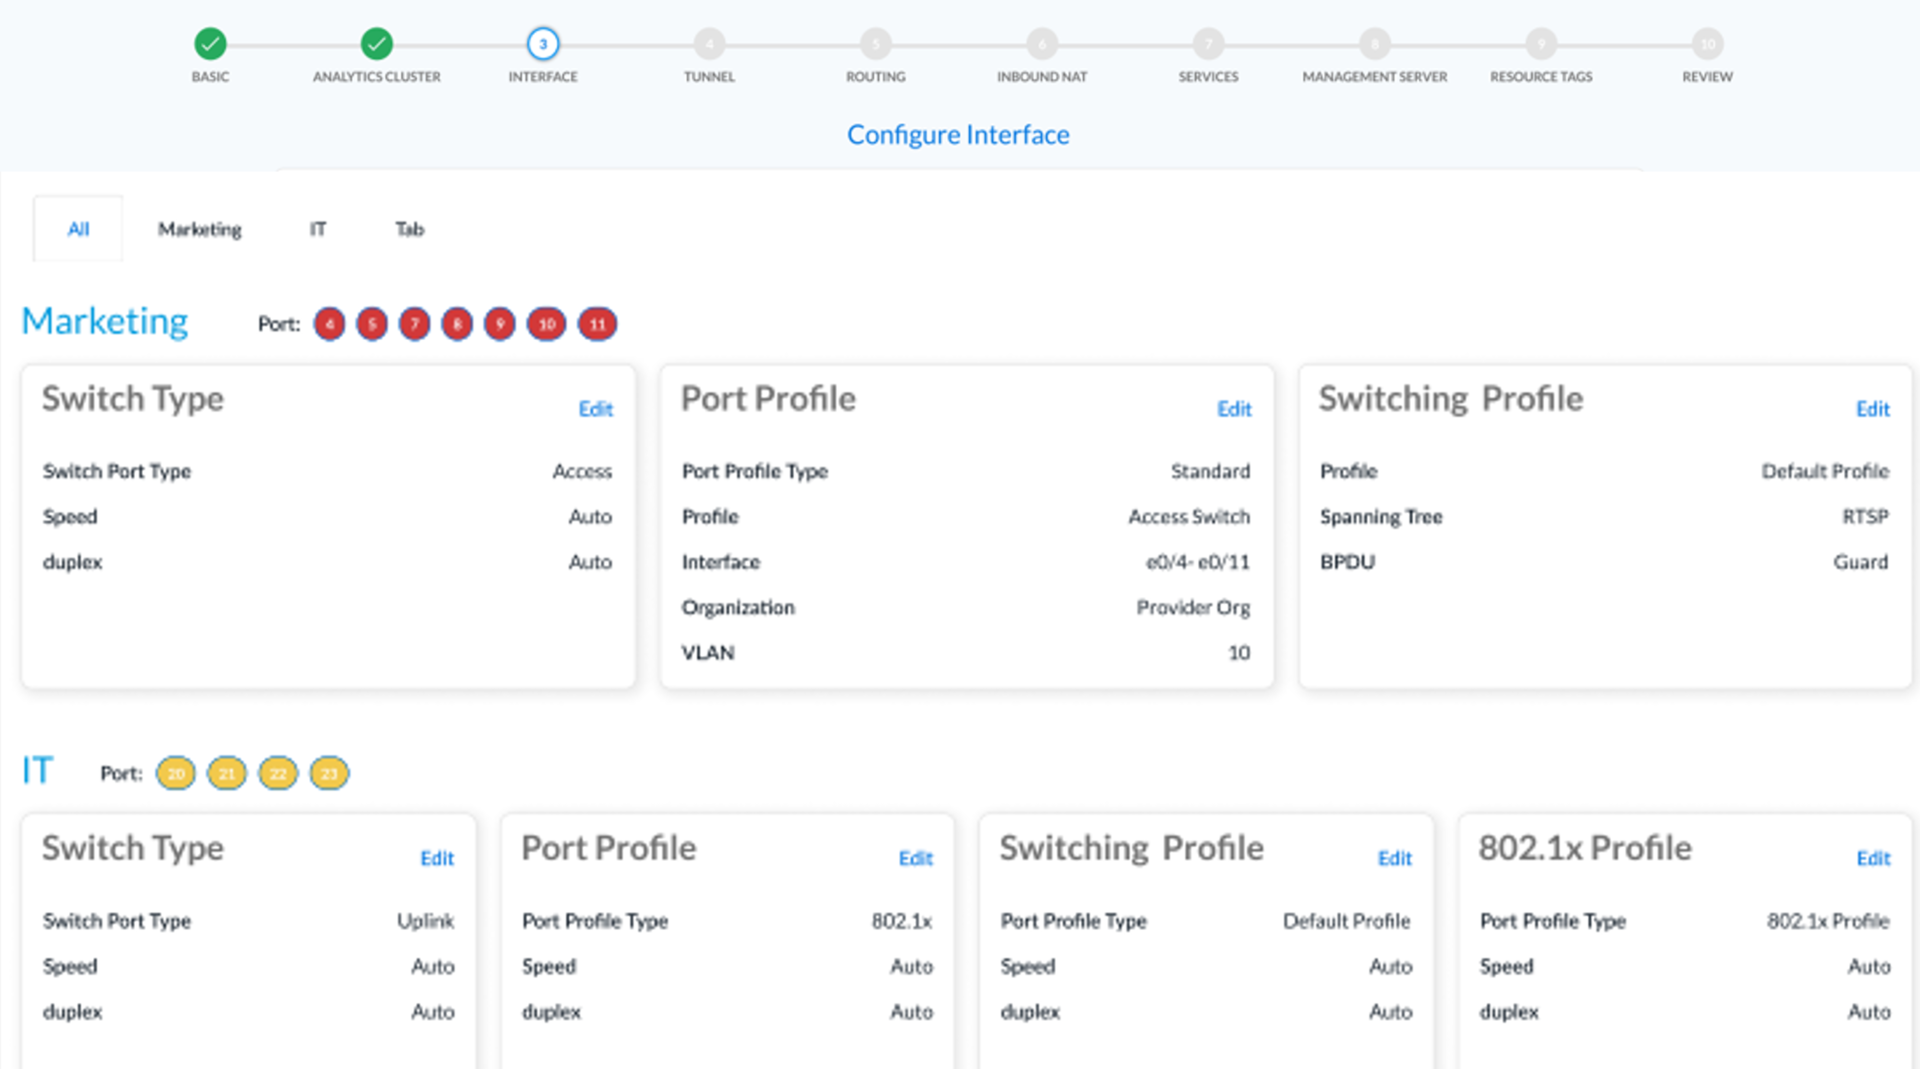Edit Marketing Switching Profile card

(1872, 409)
